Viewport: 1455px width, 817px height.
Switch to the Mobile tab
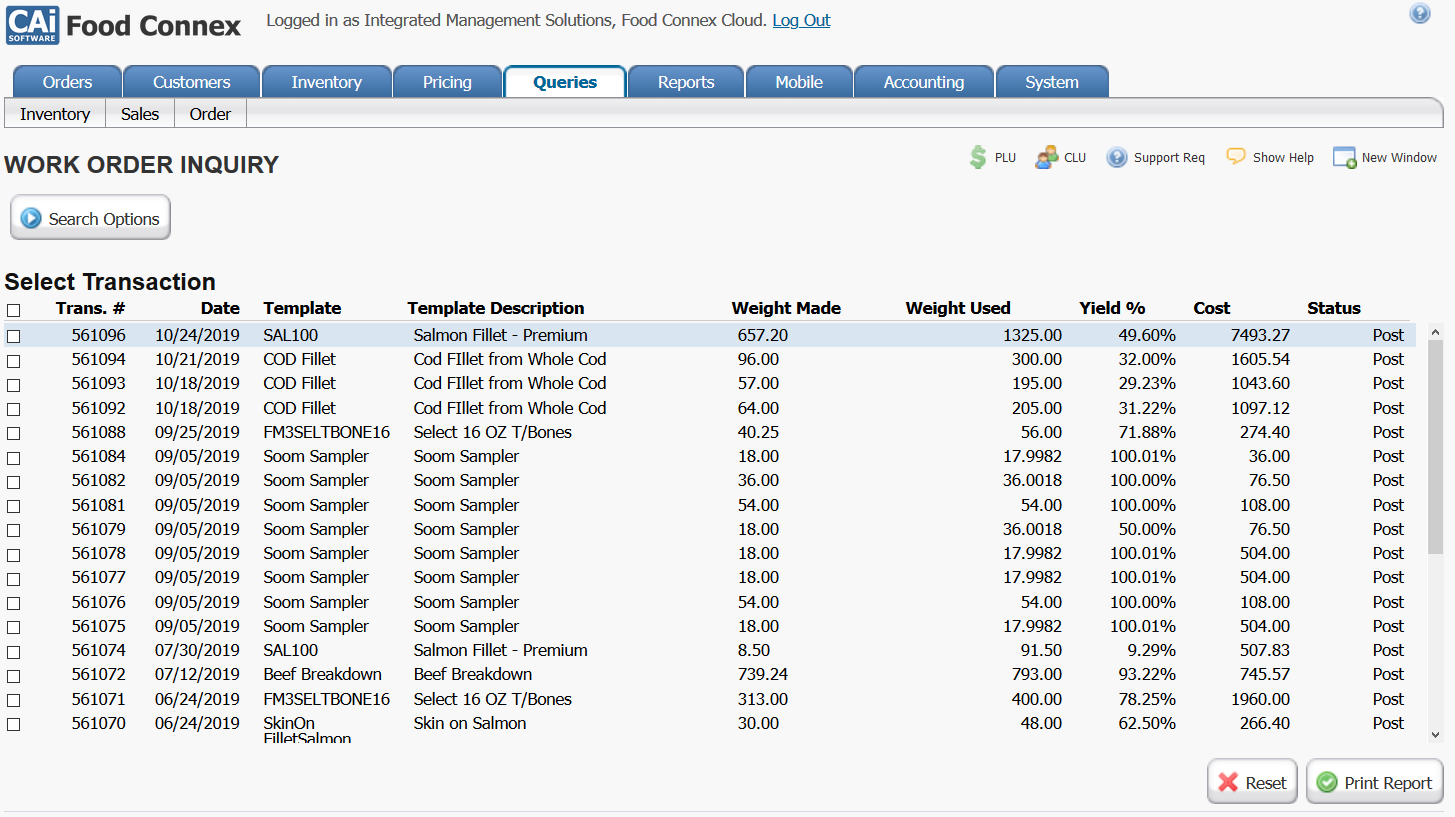click(799, 82)
